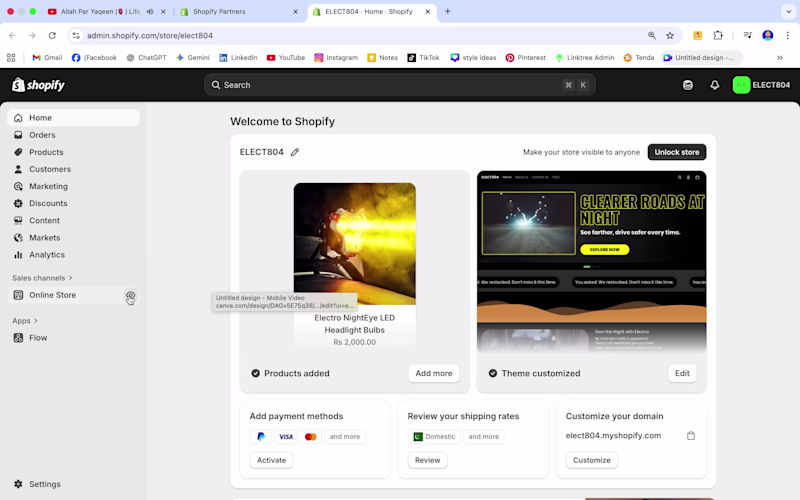Image resolution: width=800 pixels, height=500 pixels.
Task: Open Settings gear in sidebar
Action: click(x=18, y=484)
